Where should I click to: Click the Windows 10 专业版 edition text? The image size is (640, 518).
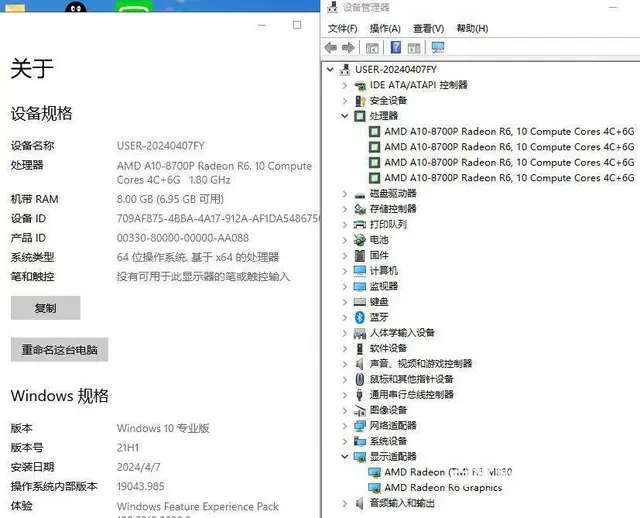[x=163, y=428]
